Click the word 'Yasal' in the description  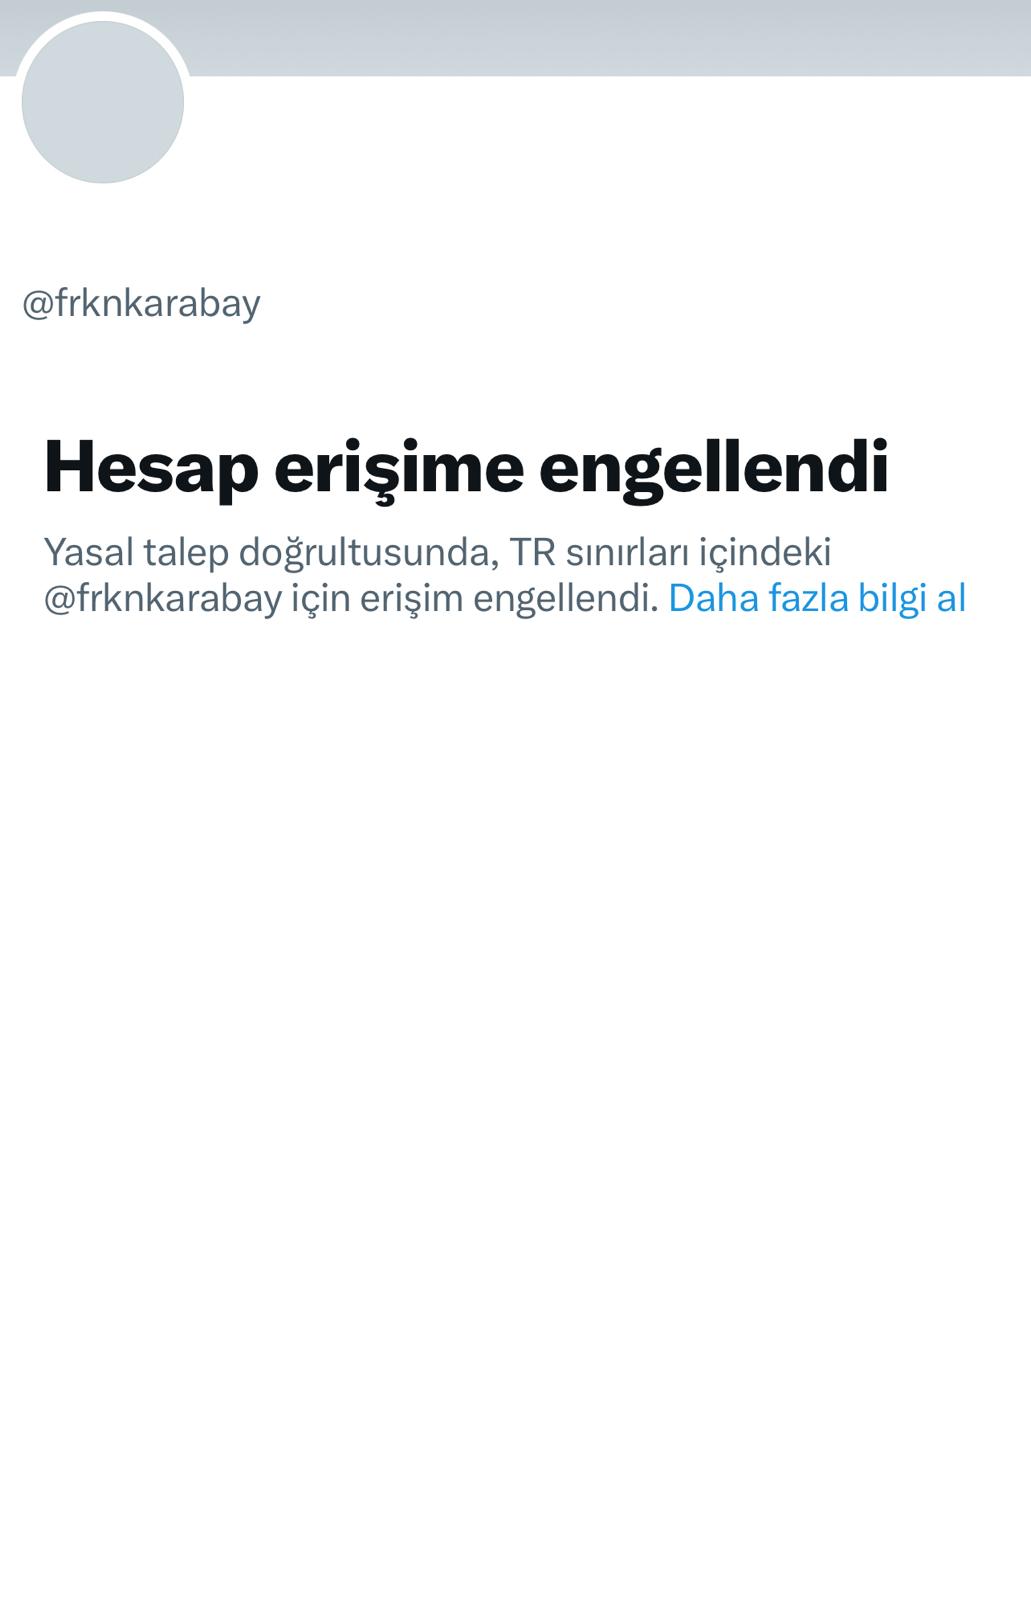tap(89, 552)
